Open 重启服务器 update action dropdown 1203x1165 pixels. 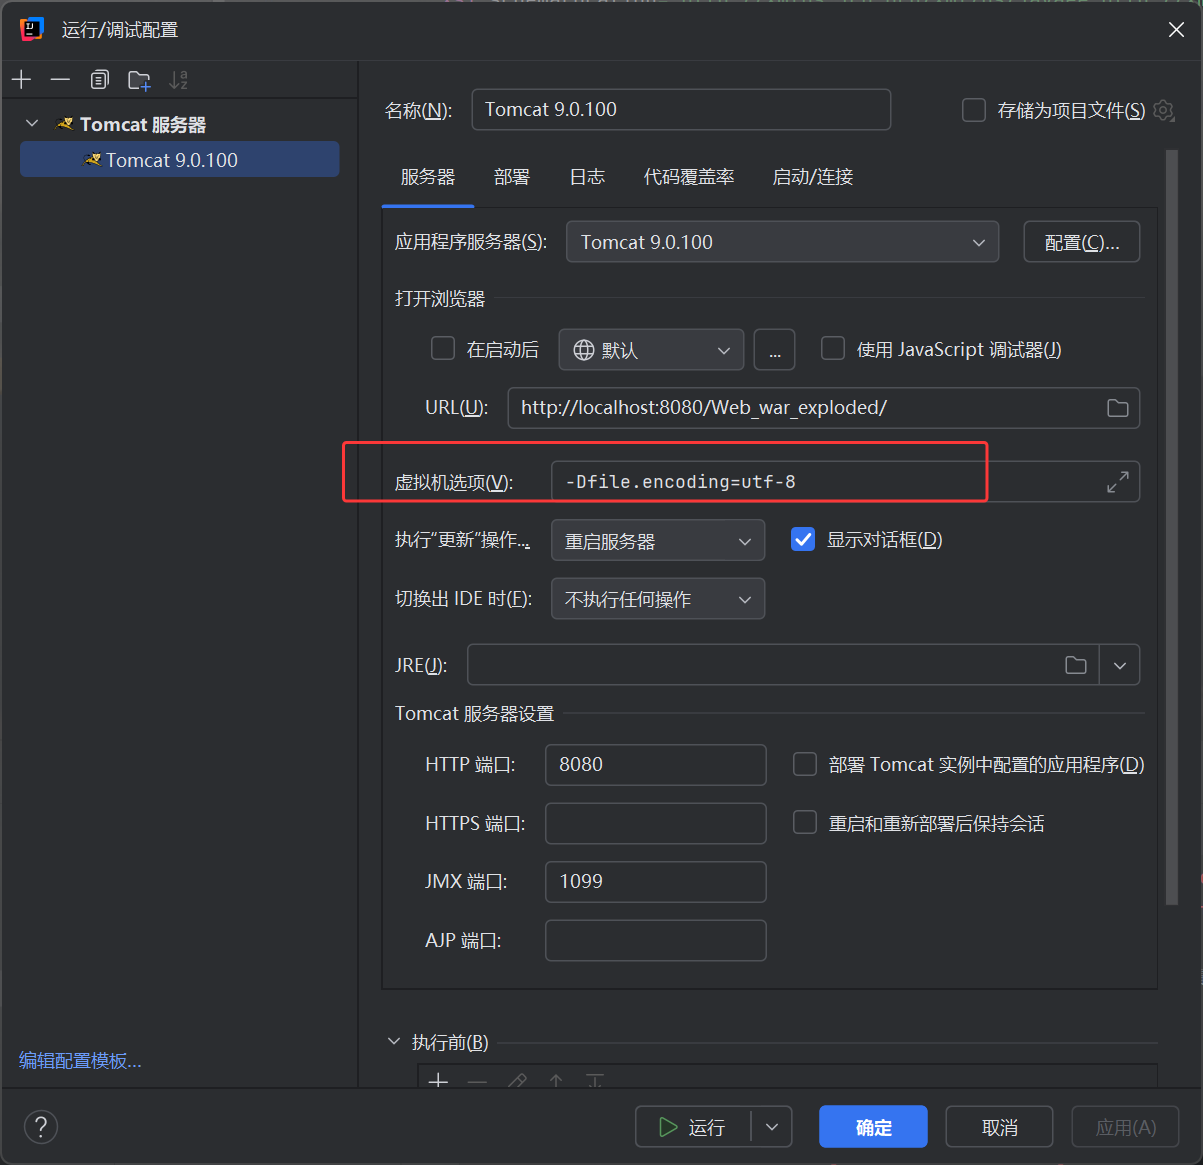click(658, 541)
